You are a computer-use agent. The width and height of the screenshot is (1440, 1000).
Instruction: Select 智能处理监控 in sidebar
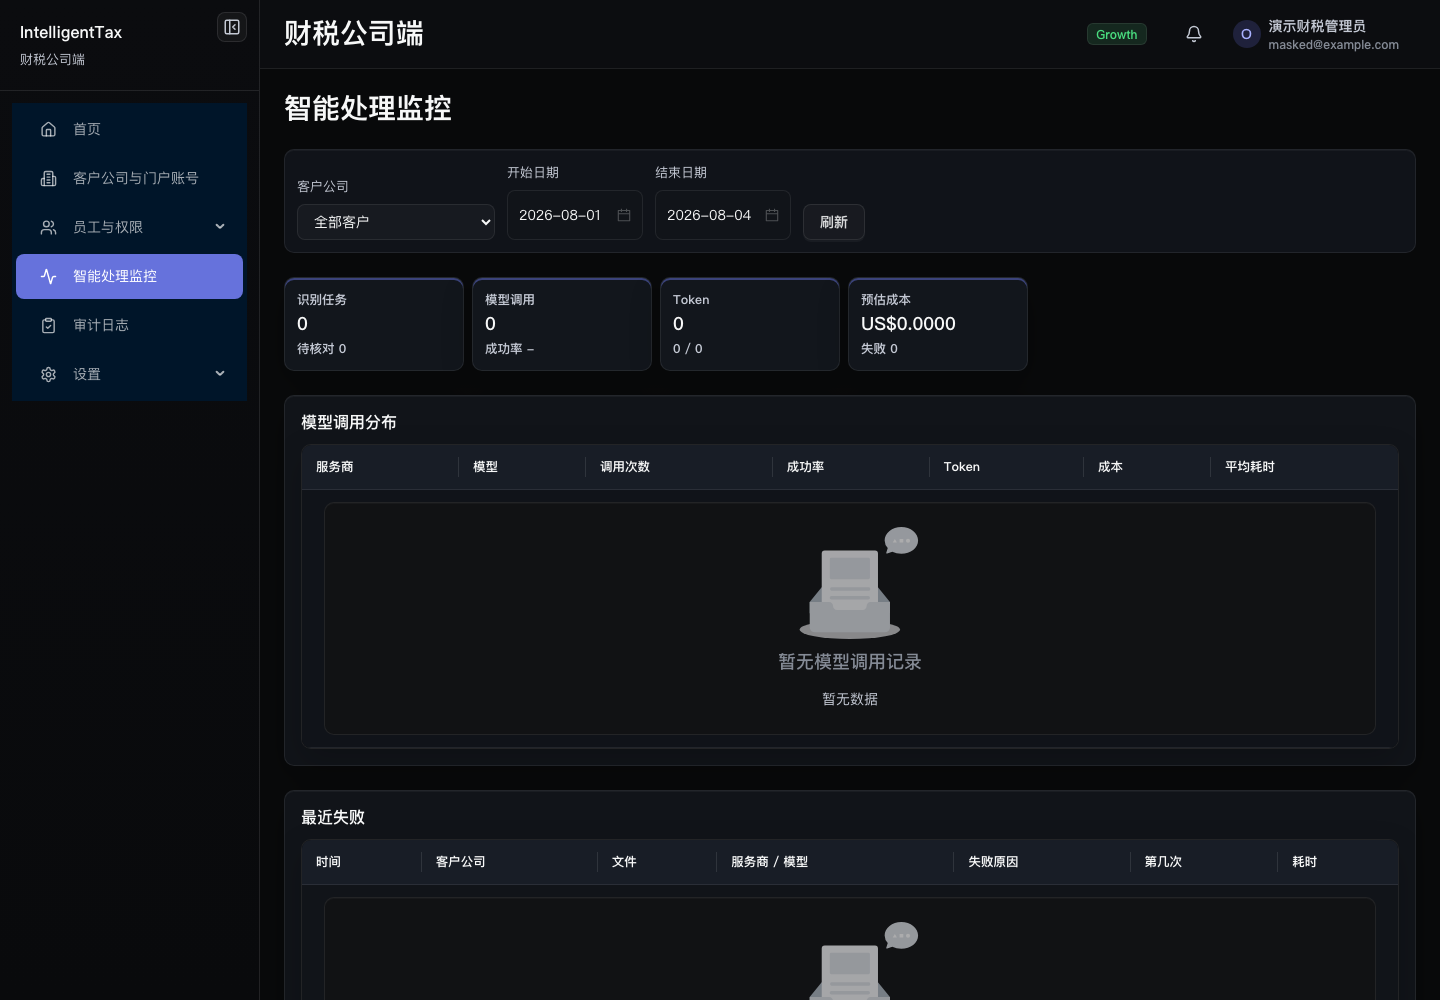pos(129,276)
